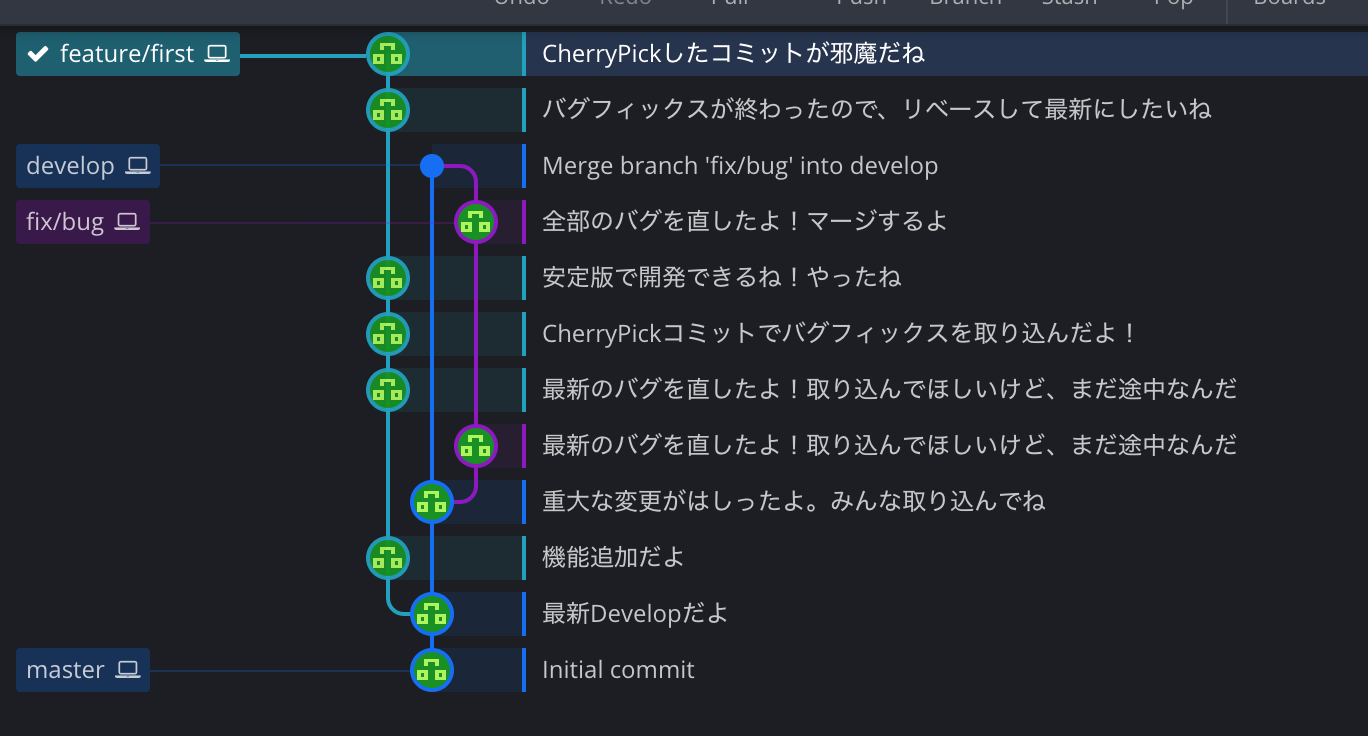This screenshot has width=1368, height=736.
Task: Click avatar node of '安定版で開発できるね' commit
Action: click(388, 278)
